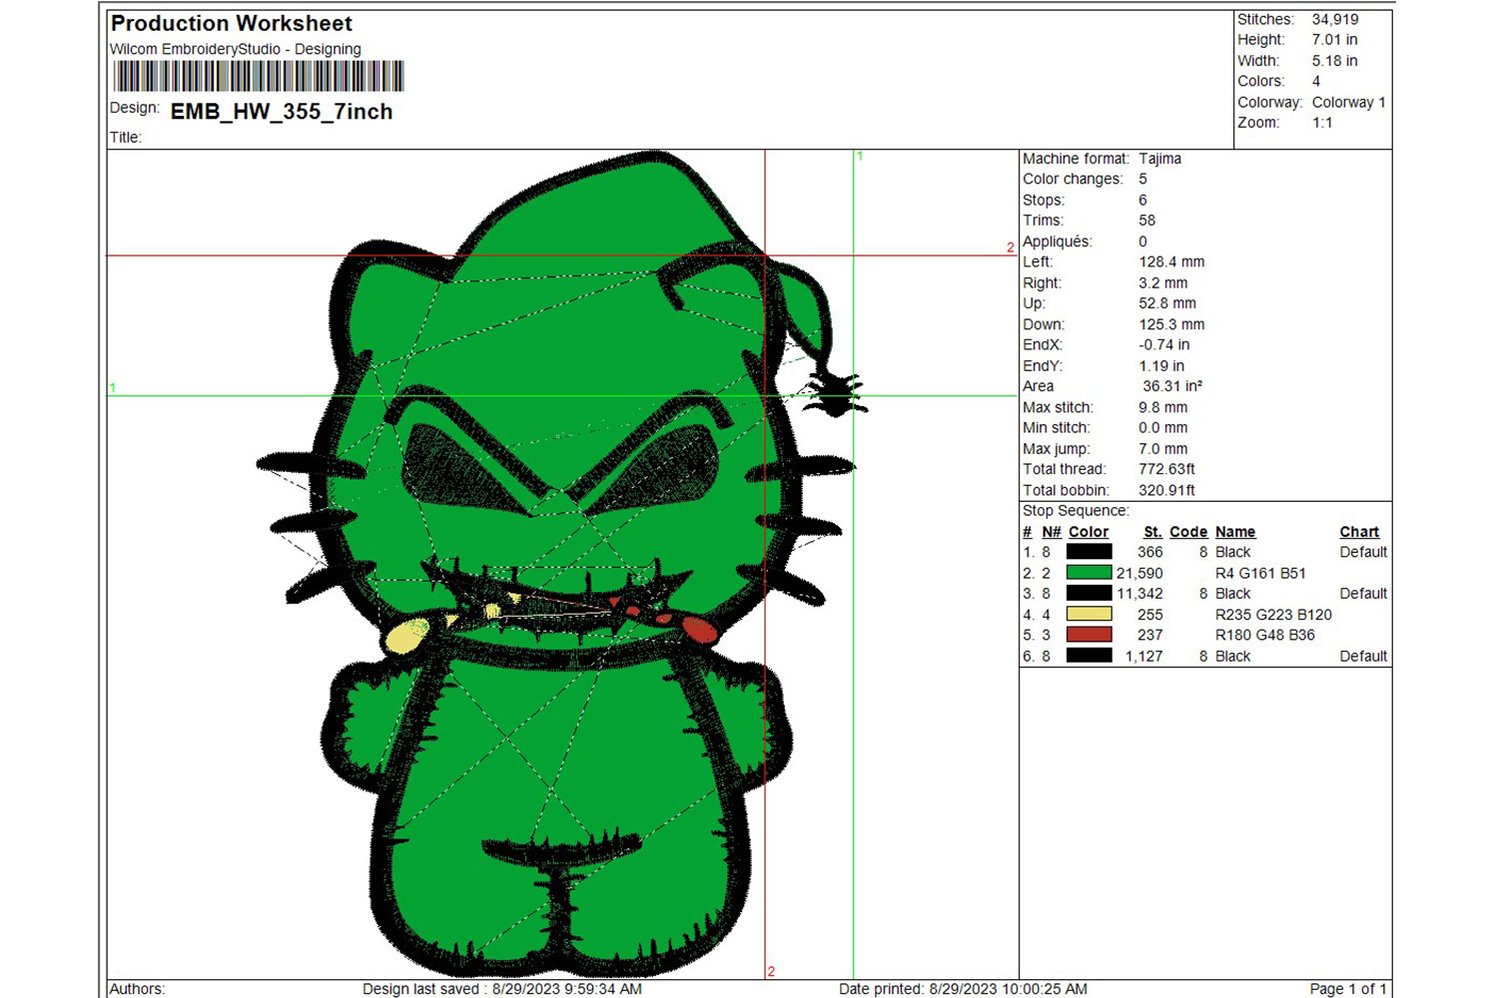Choose the black swatch in stop sequence row 6
This screenshot has width=1500, height=998.
click(x=1089, y=656)
